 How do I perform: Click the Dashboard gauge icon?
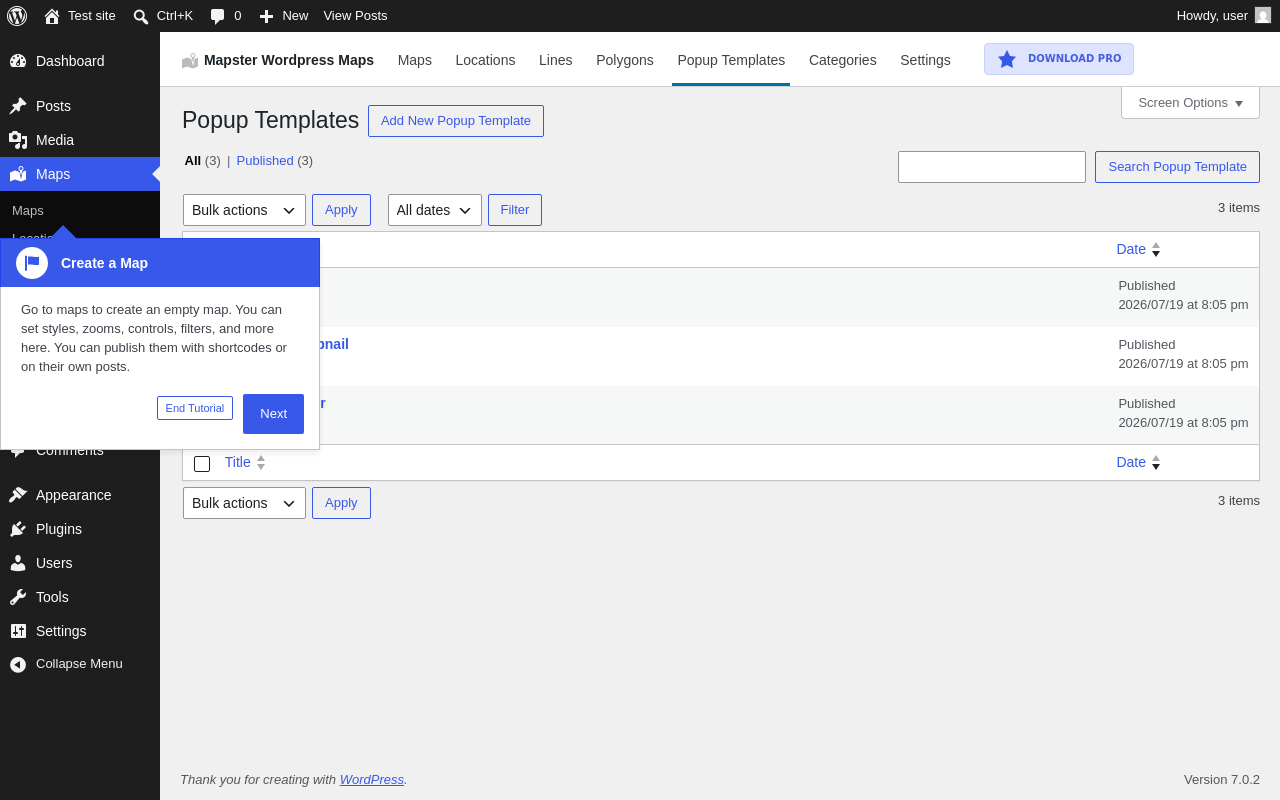(18, 61)
